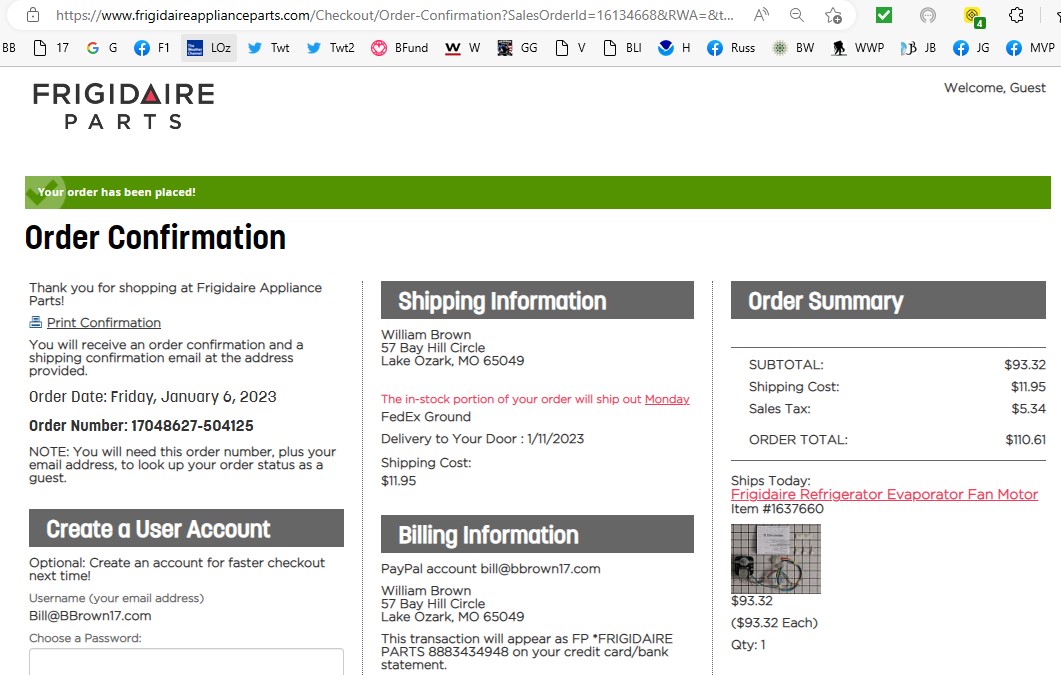The image size is (1061, 675).
Task: Click 'Delivery to Your Door : 1/11/2023'
Action: [482, 439]
